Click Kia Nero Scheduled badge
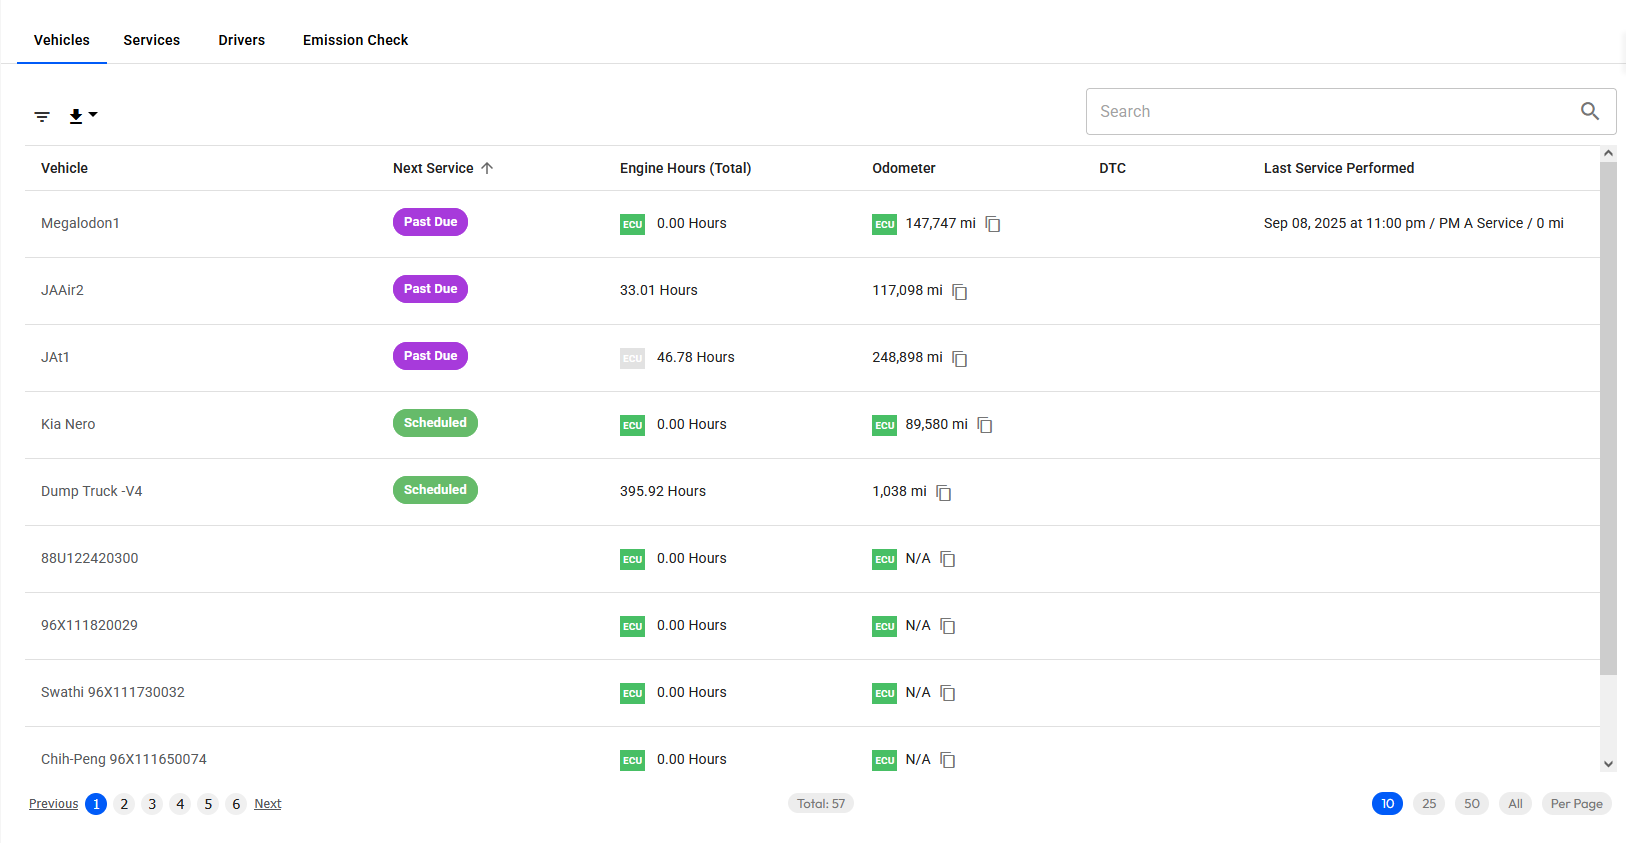 pyautogui.click(x=435, y=423)
